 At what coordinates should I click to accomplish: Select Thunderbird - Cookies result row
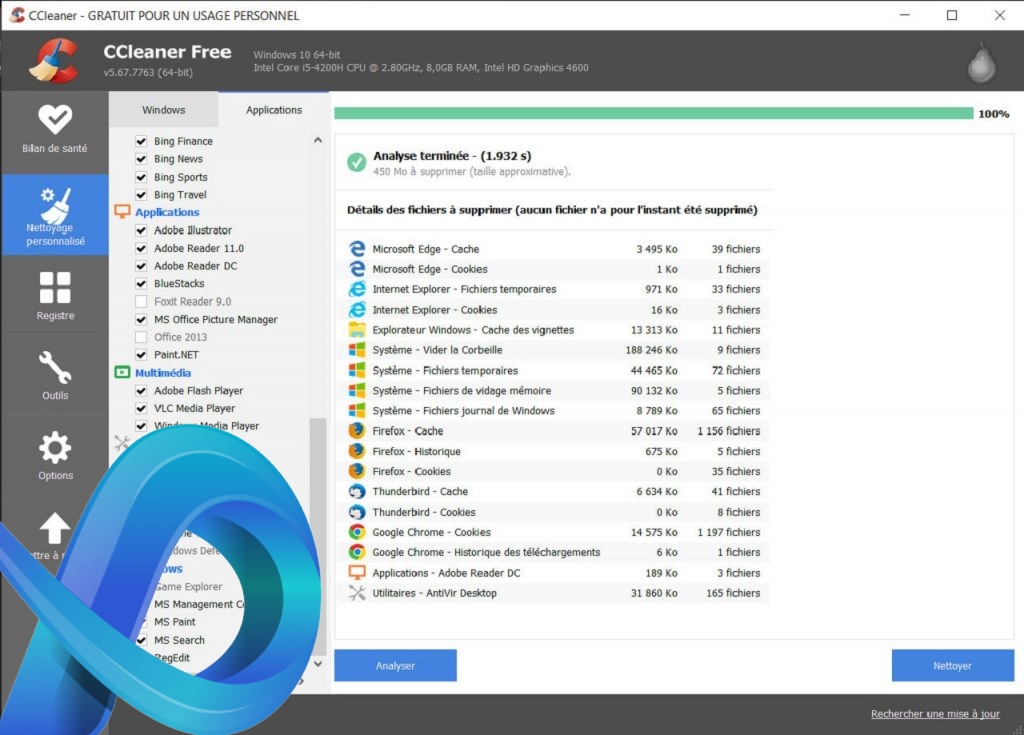click(x=554, y=512)
